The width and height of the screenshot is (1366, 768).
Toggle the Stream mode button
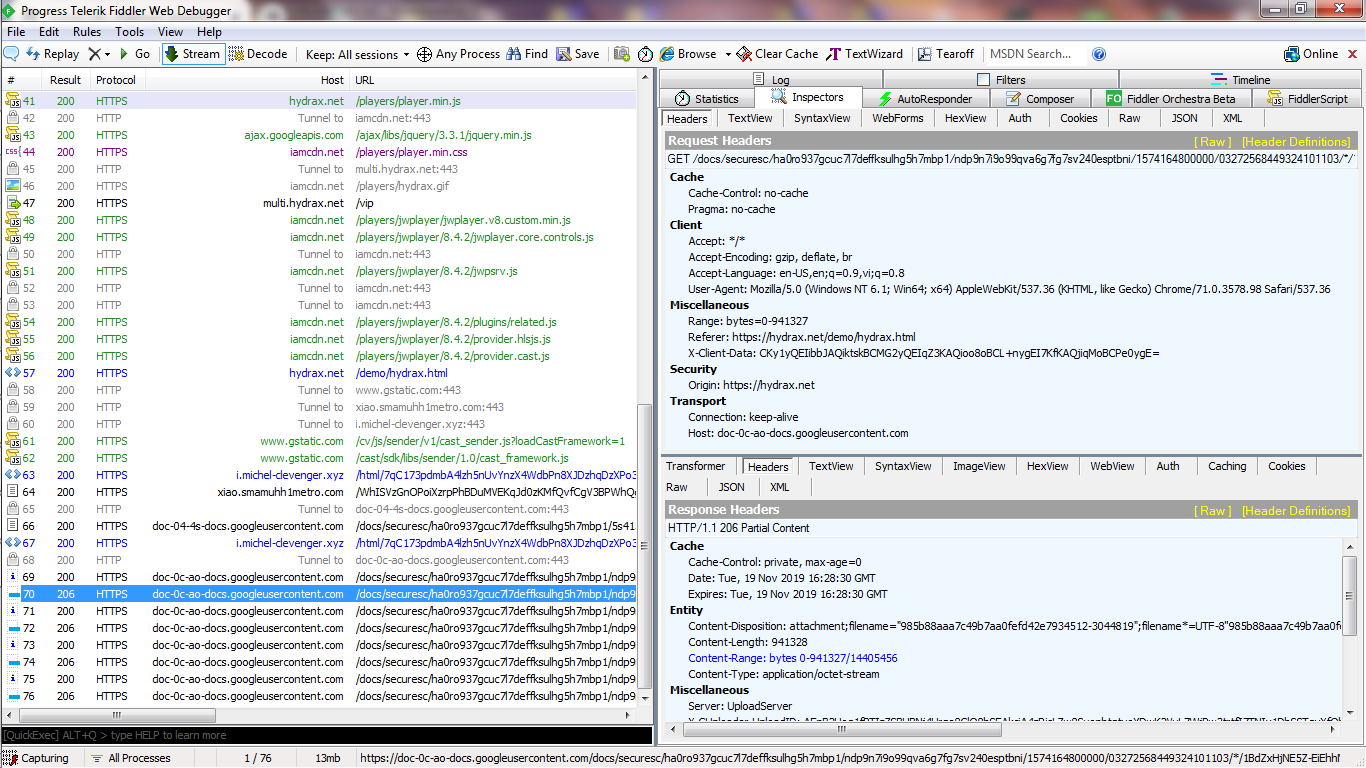tap(192, 54)
